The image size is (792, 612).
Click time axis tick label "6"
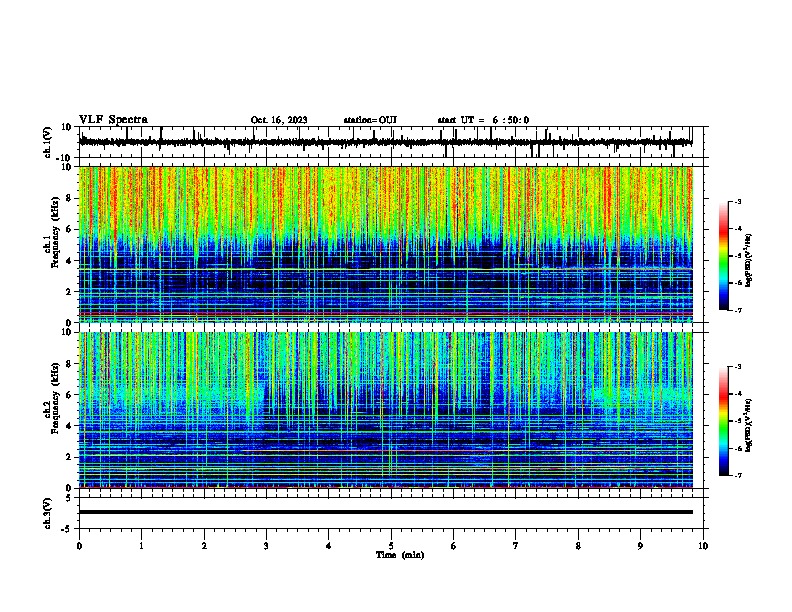pyautogui.click(x=454, y=546)
